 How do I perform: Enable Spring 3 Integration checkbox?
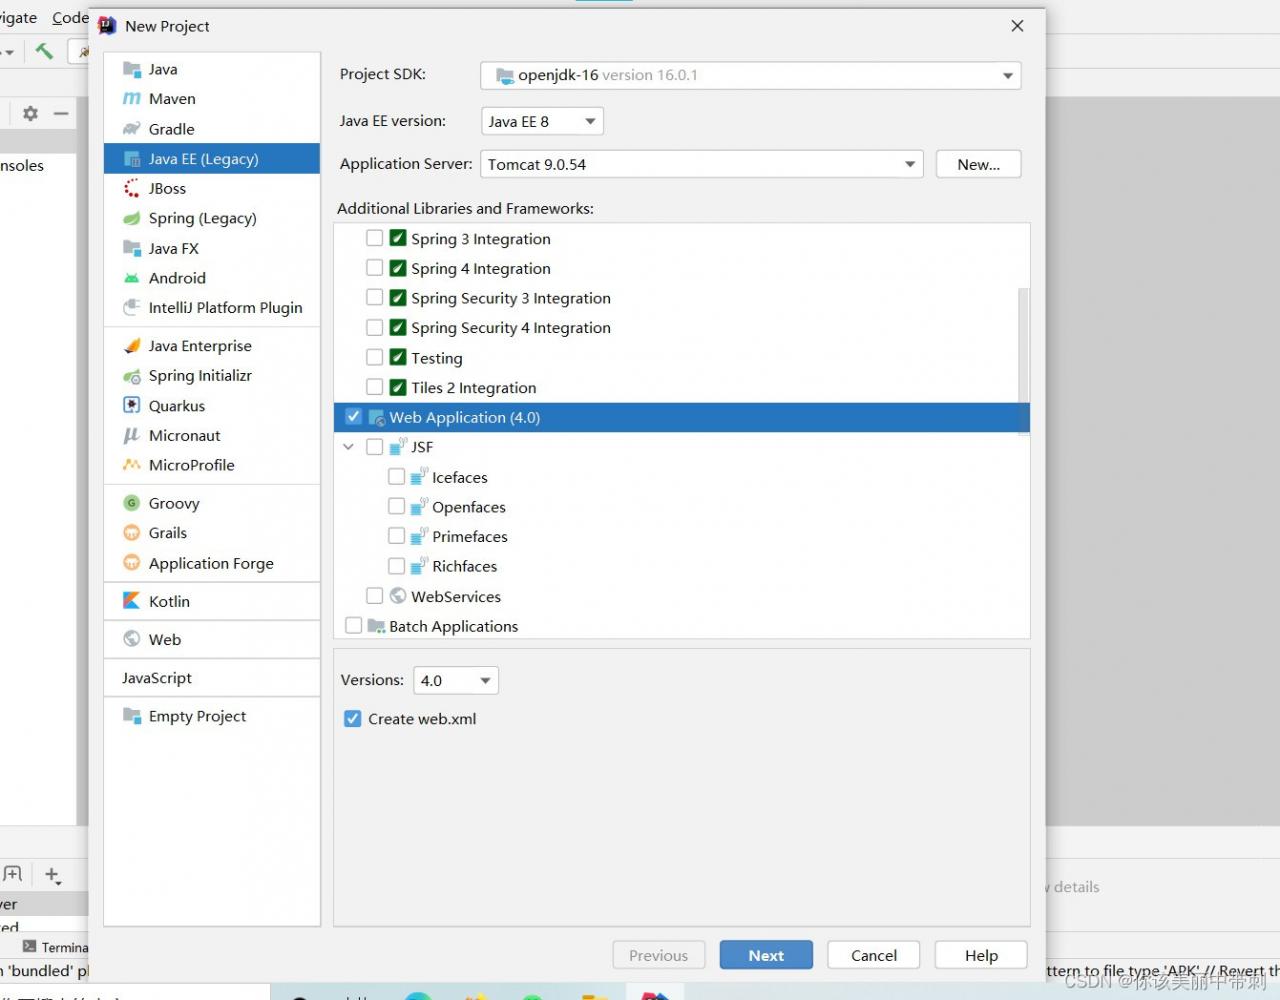click(375, 238)
